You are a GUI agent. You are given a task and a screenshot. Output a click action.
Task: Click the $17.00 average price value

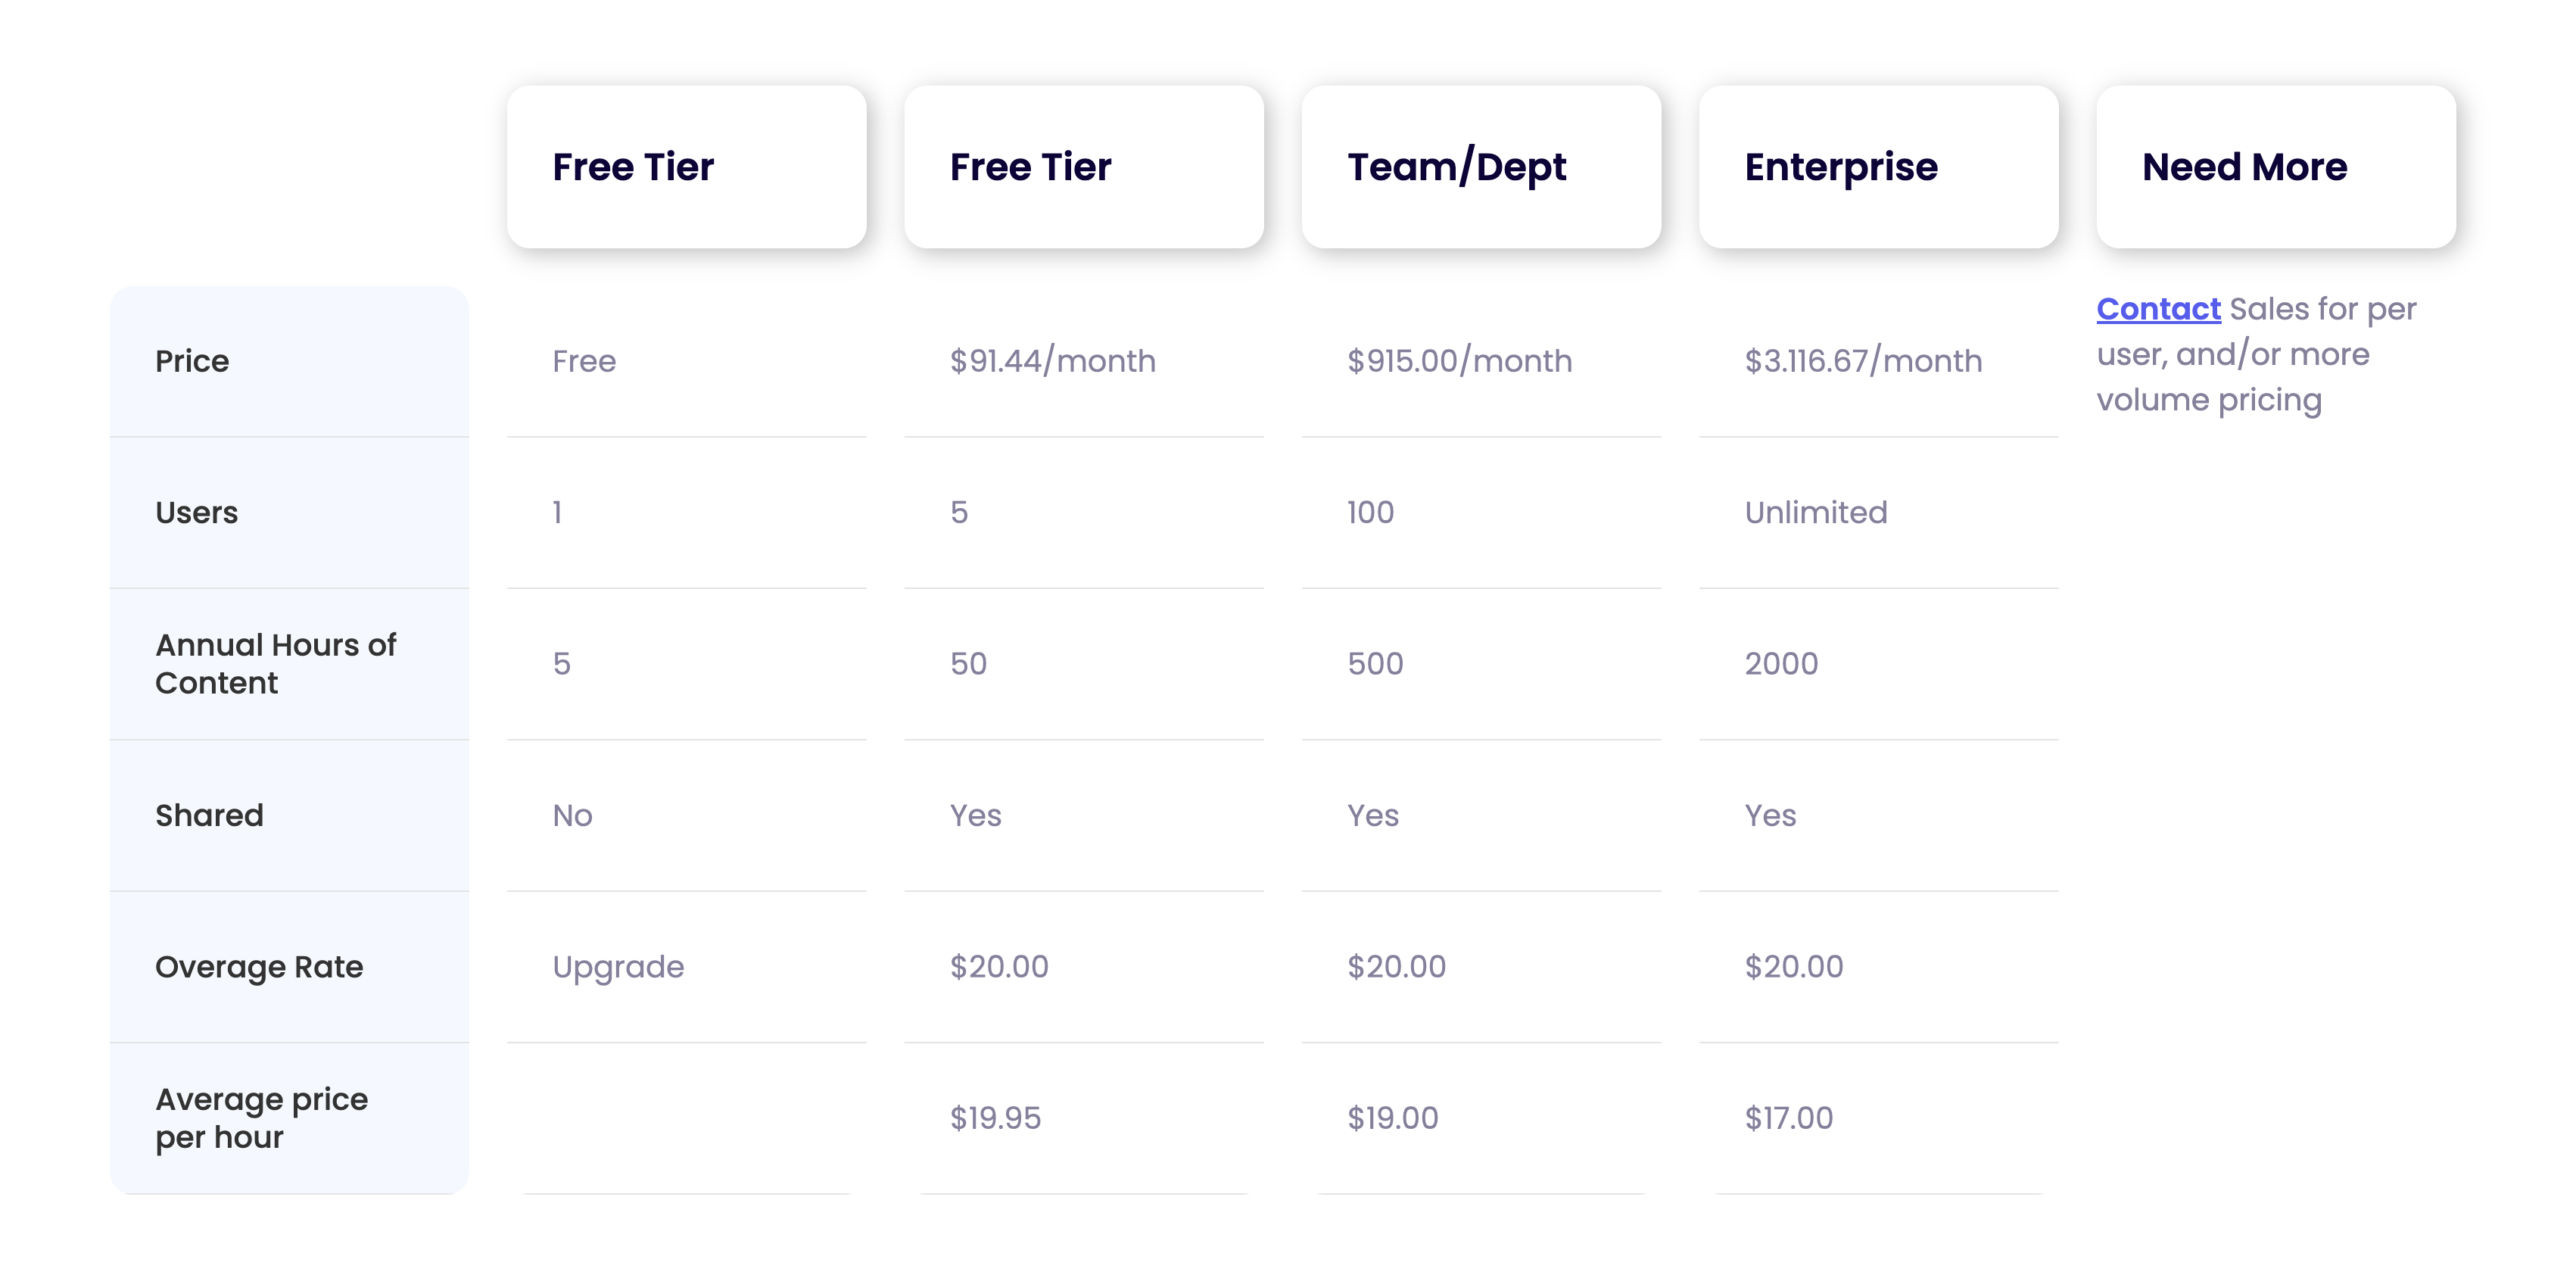[1788, 1118]
